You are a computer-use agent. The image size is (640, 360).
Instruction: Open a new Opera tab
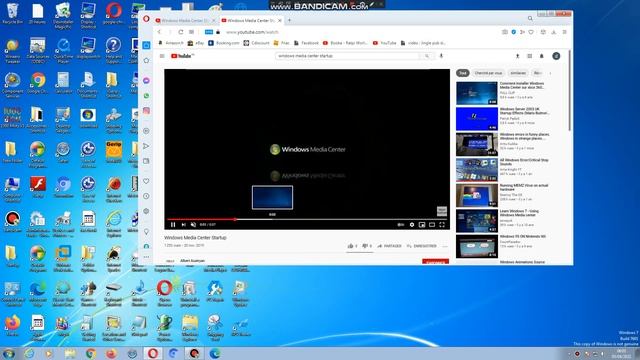click(x=289, y=20)
